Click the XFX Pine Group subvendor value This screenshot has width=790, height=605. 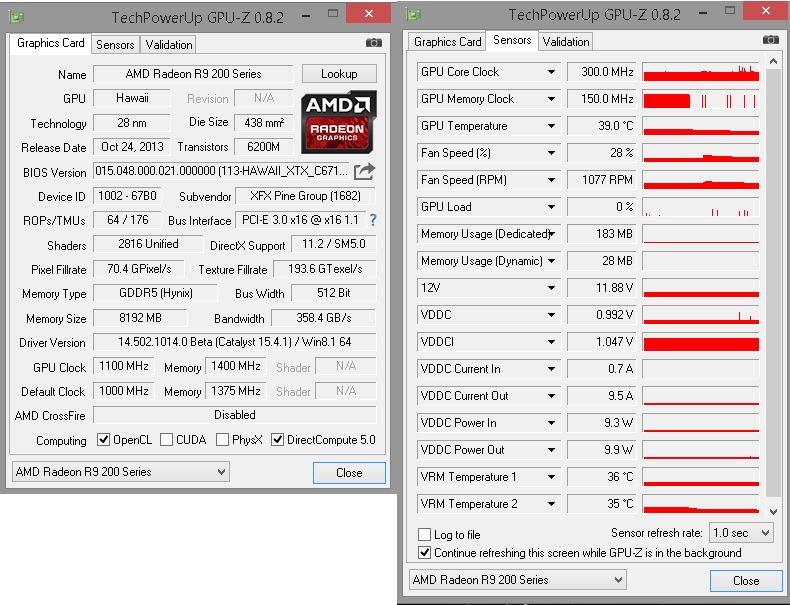305,195
